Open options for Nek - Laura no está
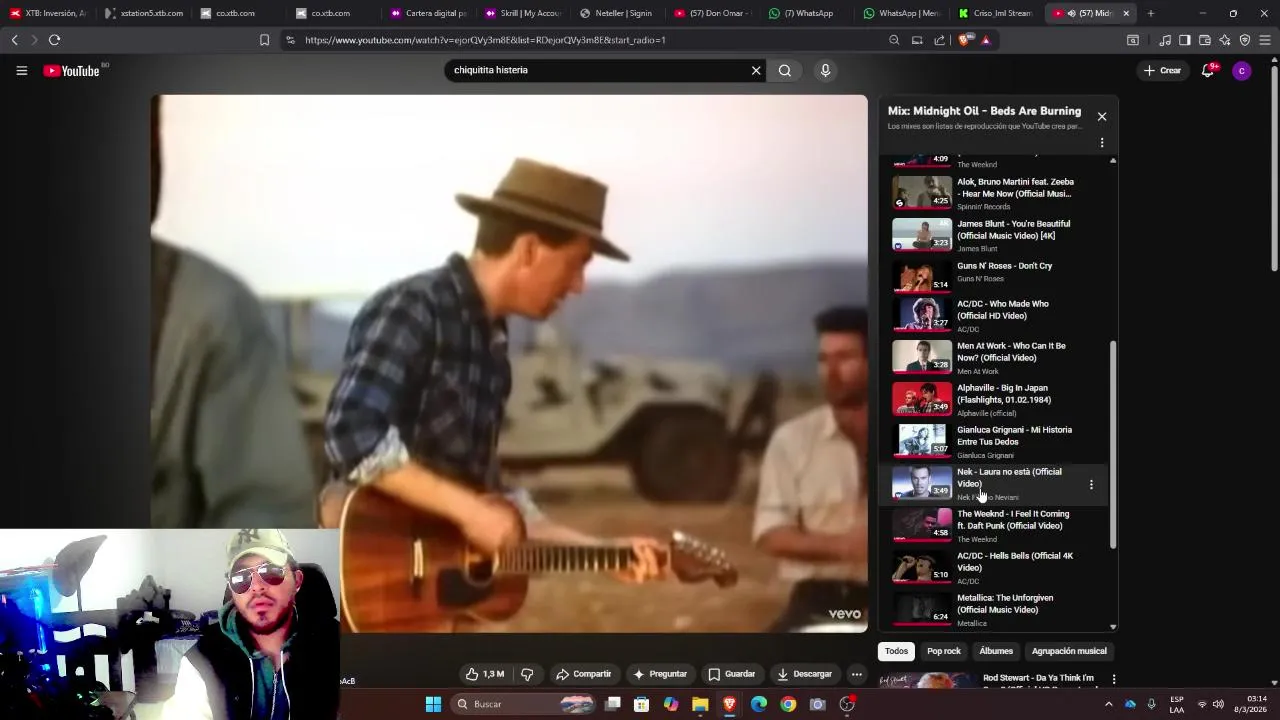1280x720 pixels. (x=1091, y=484)
